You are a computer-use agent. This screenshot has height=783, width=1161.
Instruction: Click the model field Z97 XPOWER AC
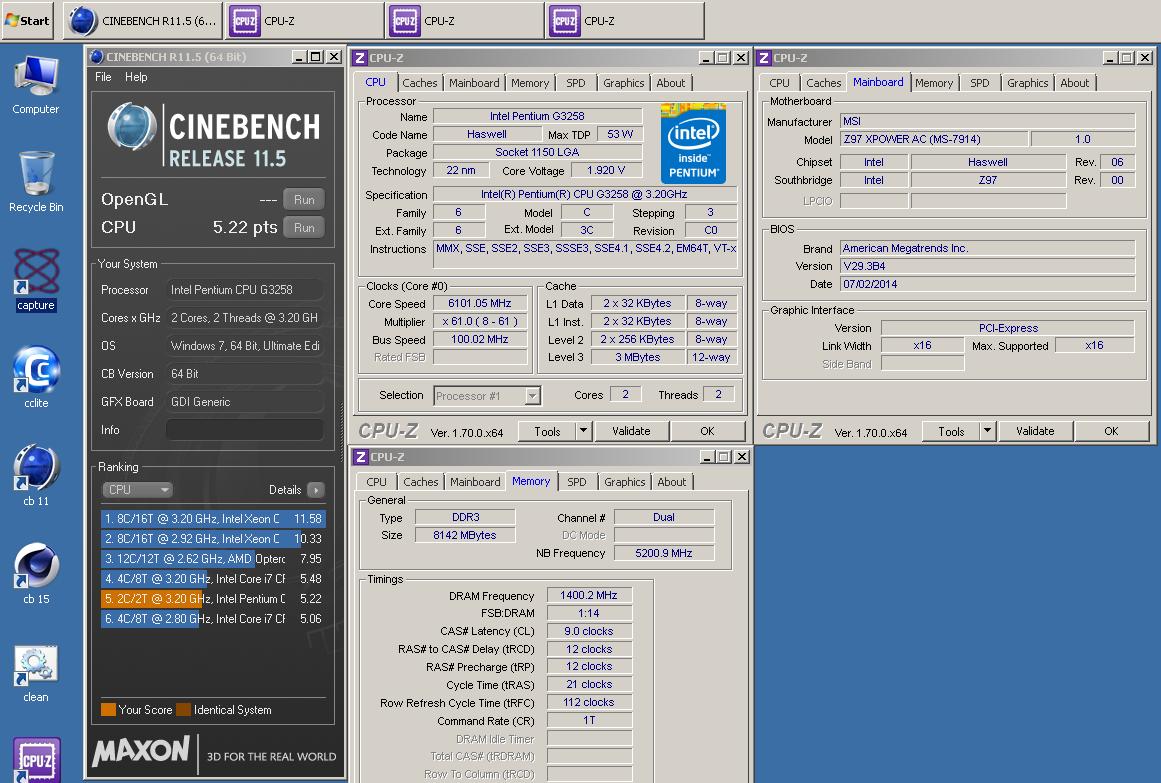(x=934, y=139)
